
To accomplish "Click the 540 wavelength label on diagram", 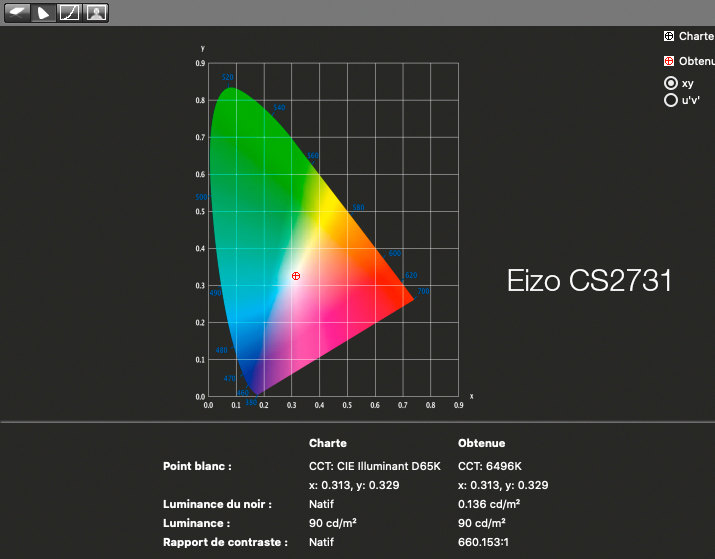I will click(x=279, y=107).
